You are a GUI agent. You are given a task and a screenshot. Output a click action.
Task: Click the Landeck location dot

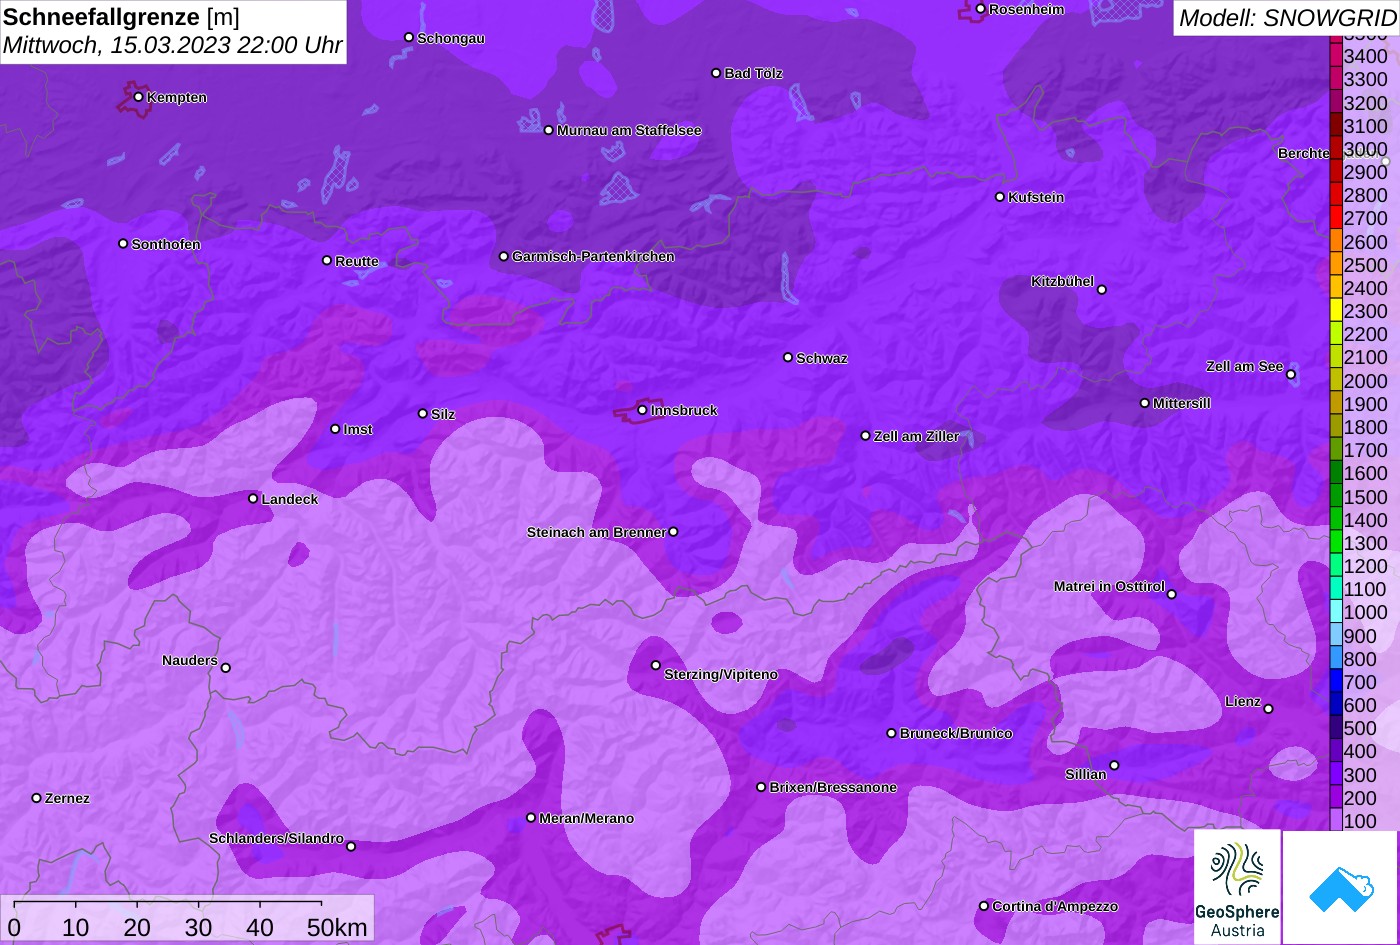(x=253, y=498)
